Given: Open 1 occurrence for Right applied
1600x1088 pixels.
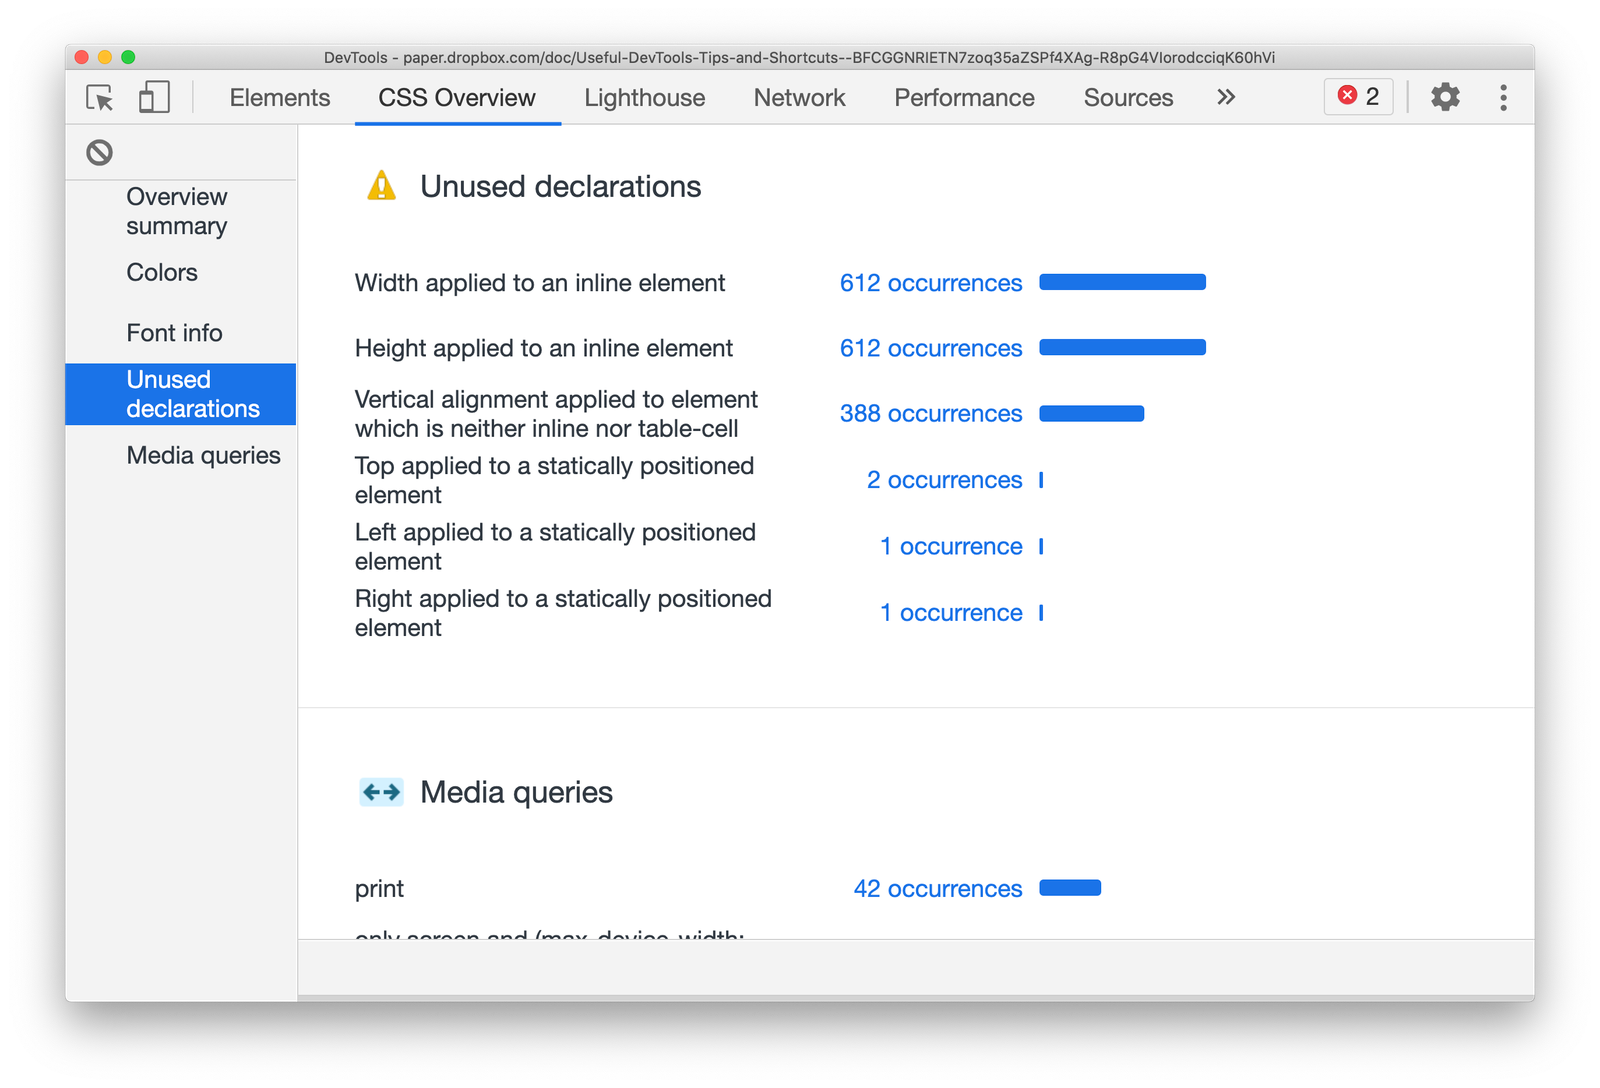Looking at the screenshot, I should tap(951, 612).
